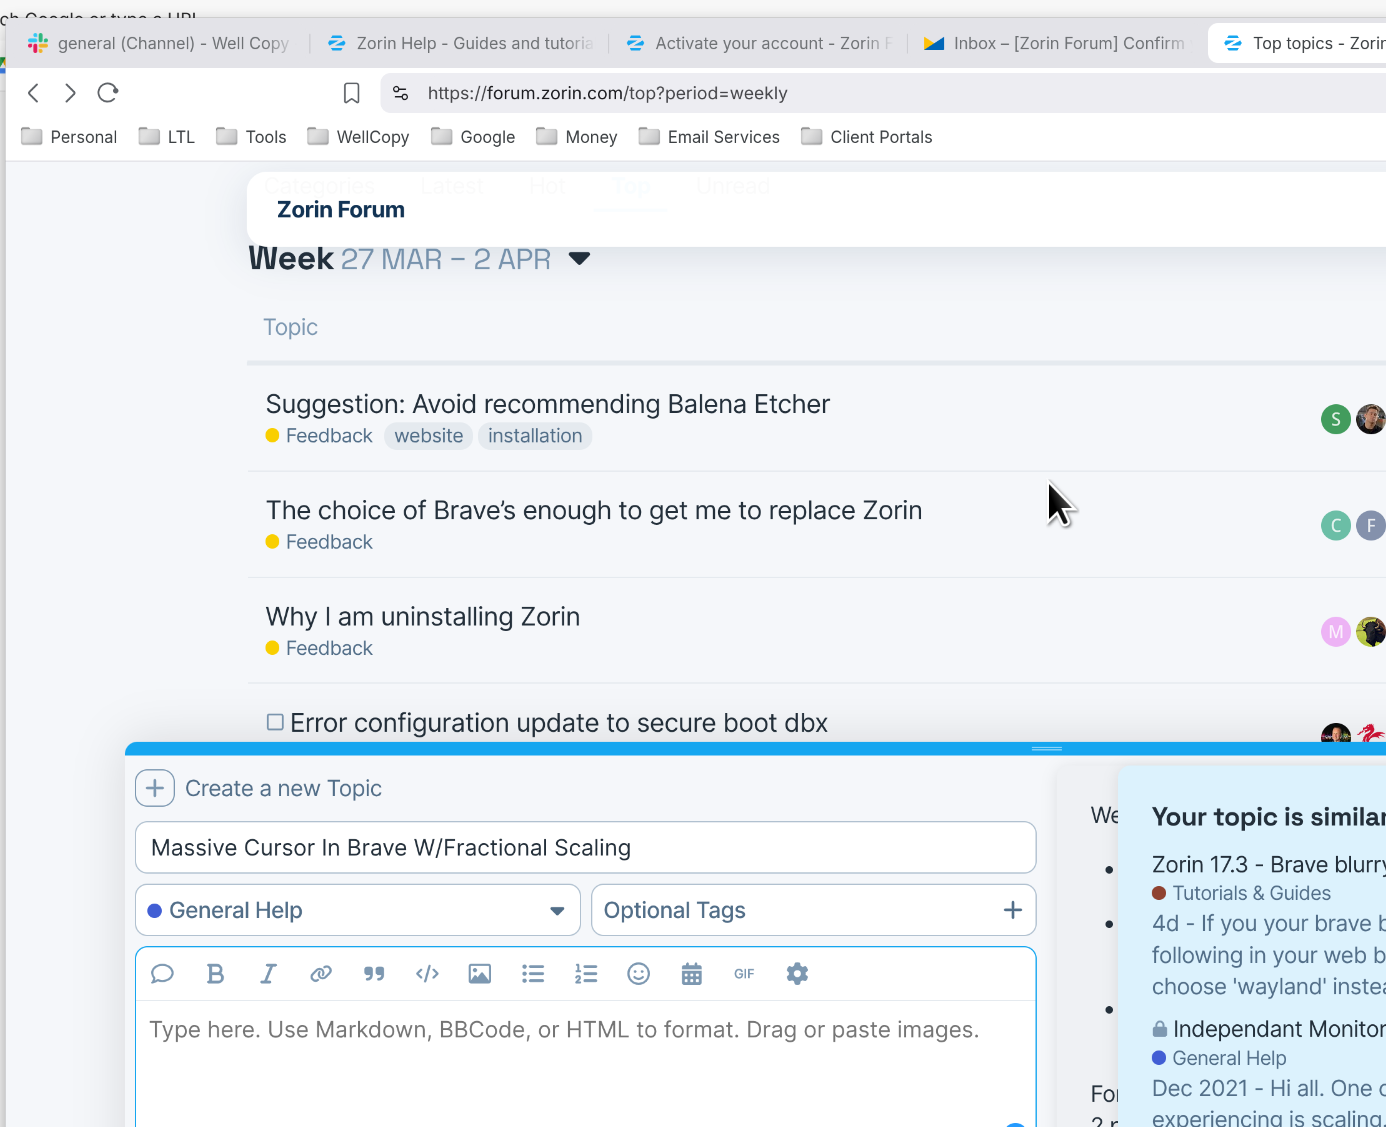Open the Tools bookmarks folder
The height and width of the screenshot is (1127, 1386).
pos(252,137)
